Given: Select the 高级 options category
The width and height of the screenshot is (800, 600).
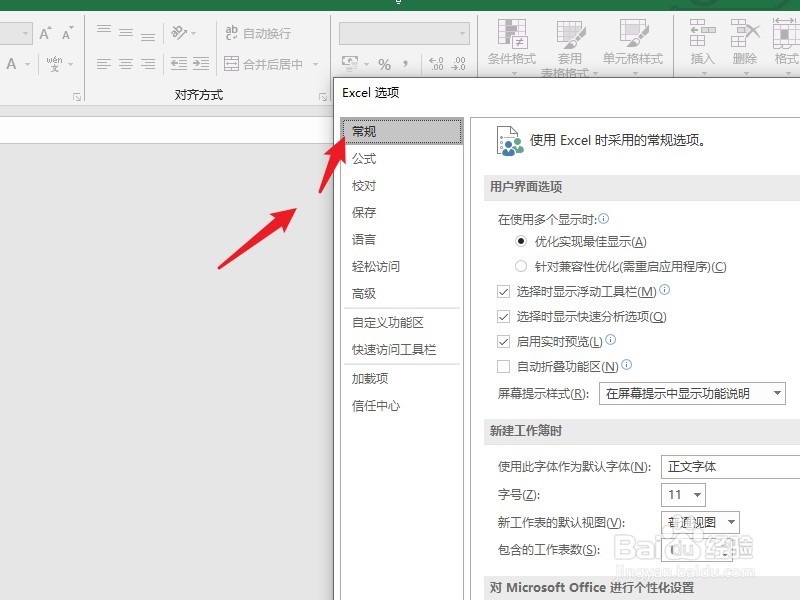Looking at the screenshot, I should coord(402,293).
